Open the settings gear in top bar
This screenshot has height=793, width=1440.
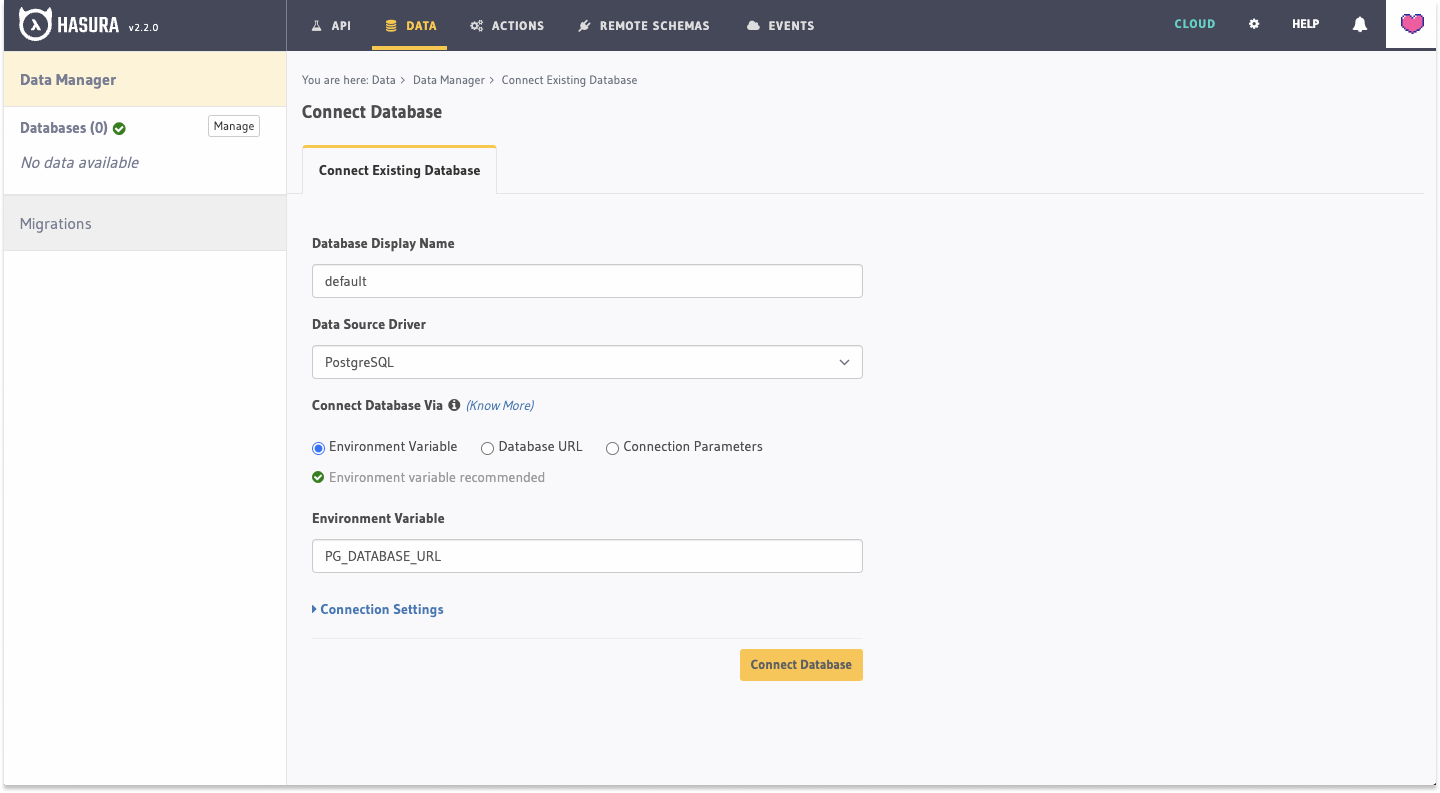1254,23
